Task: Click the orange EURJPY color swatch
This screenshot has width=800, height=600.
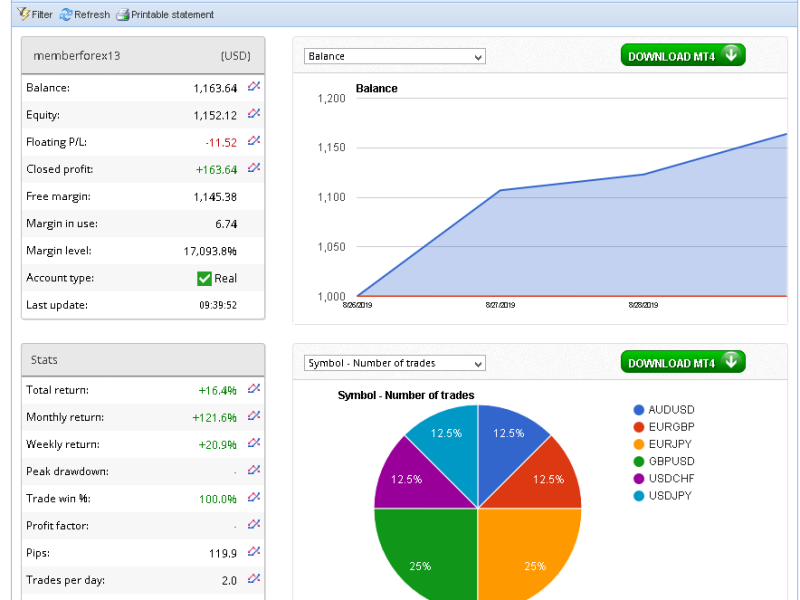Action: [x=639, y=444]
